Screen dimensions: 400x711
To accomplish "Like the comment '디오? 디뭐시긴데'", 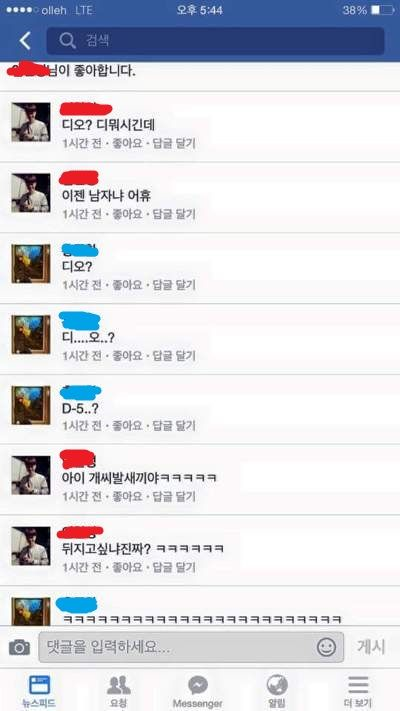I will click(x=127, y=144).
